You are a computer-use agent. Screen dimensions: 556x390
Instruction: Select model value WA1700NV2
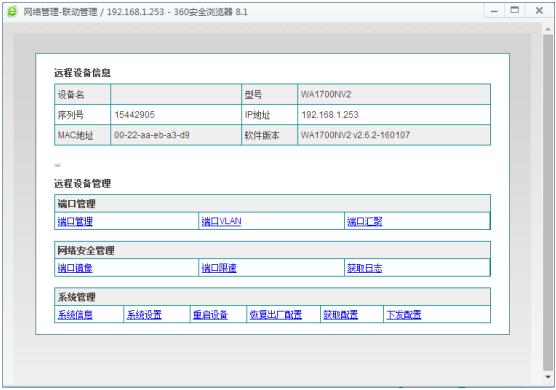tap(326, 94)
